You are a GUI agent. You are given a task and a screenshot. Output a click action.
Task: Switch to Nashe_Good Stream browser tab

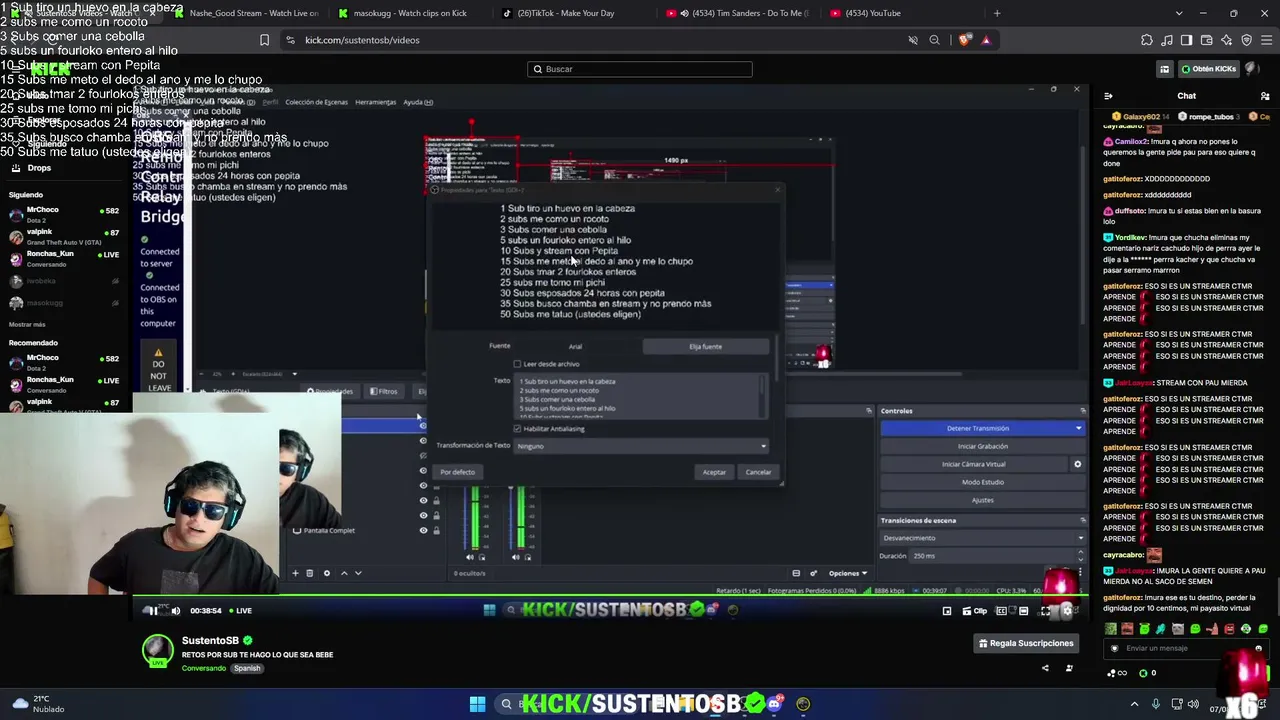245,13
